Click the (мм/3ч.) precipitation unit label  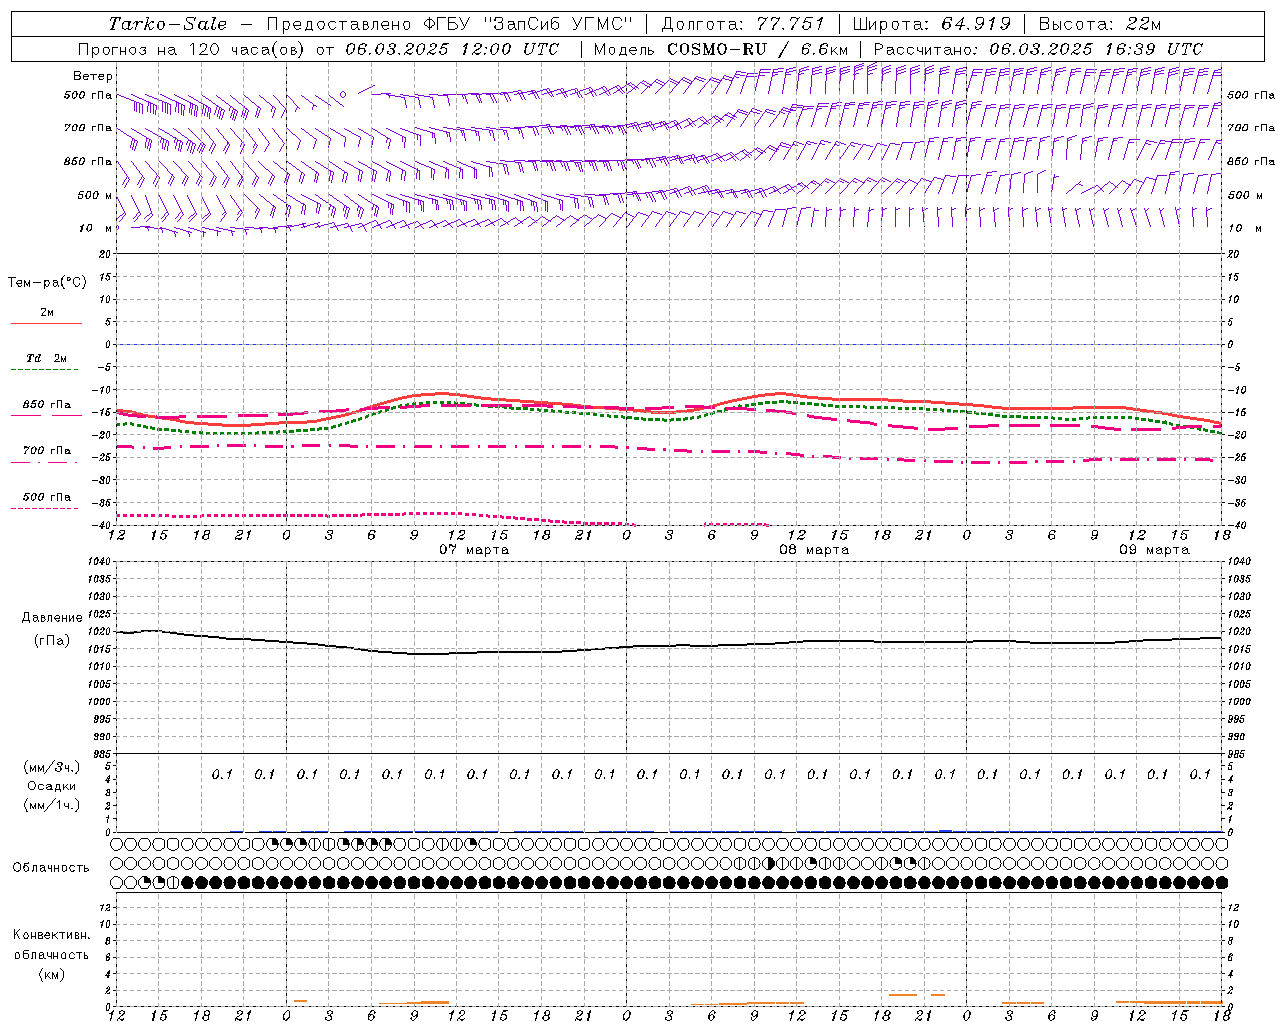[x=52, y=767]
